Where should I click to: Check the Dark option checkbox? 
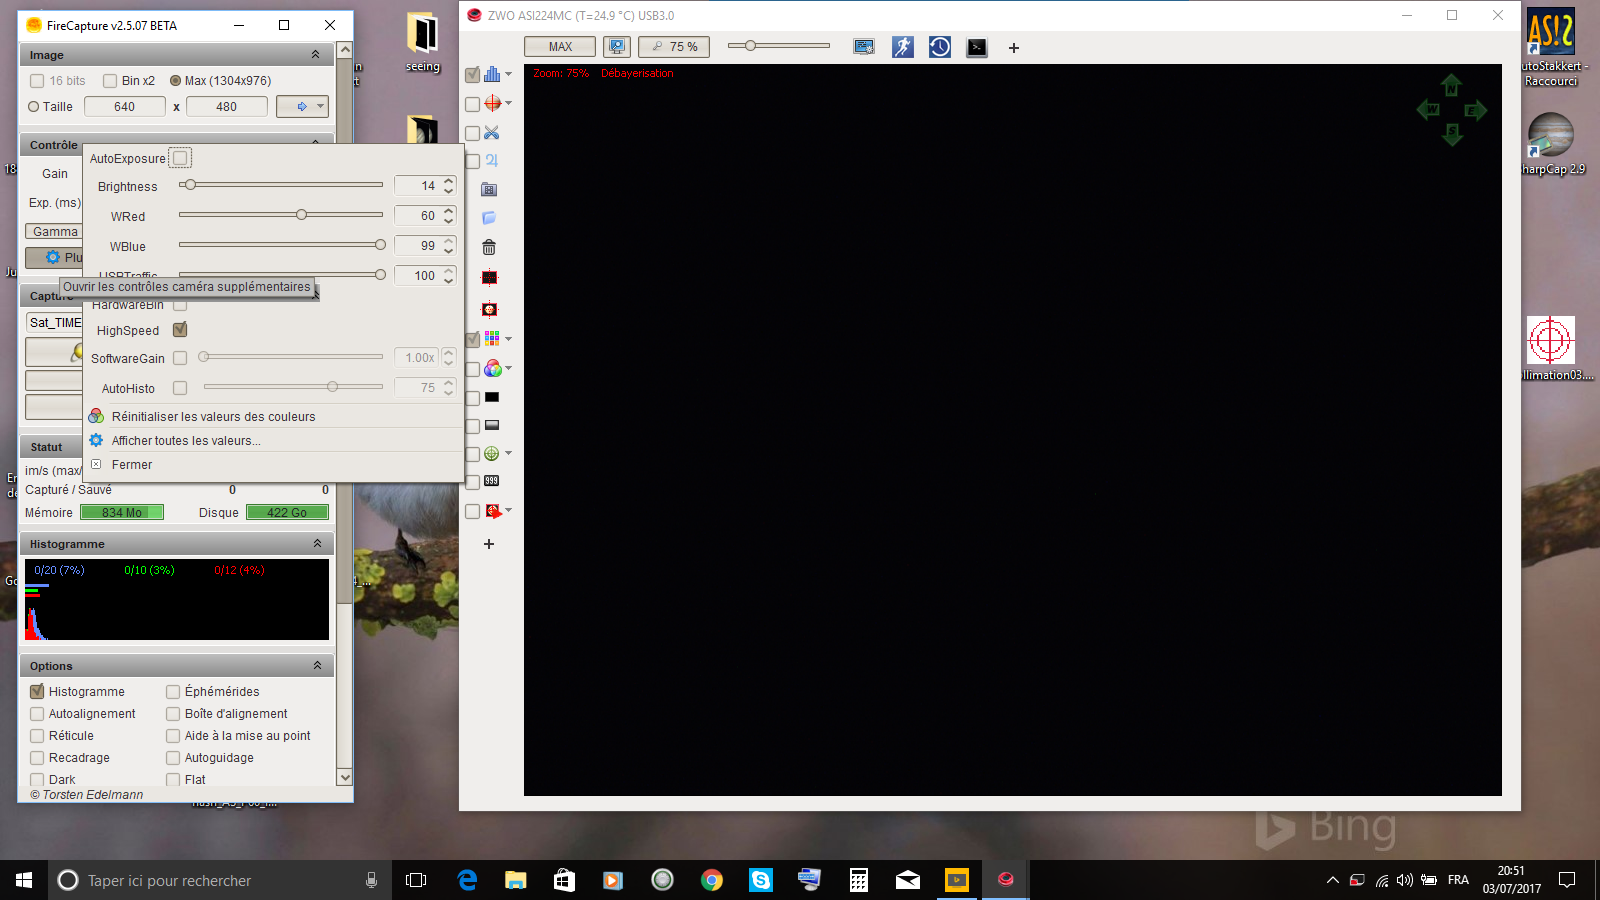37,779
